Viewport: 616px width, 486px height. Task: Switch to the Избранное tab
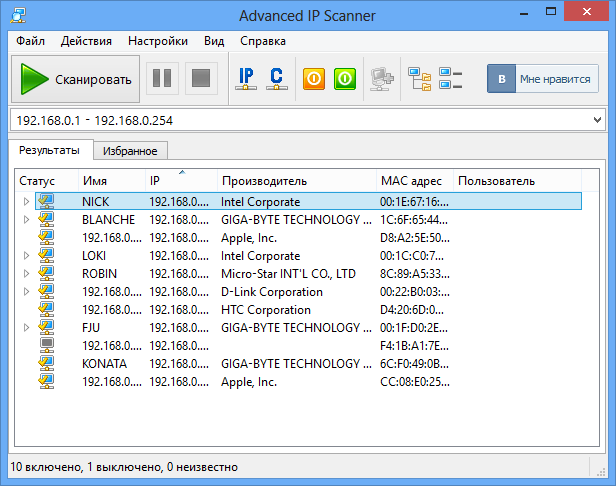(130, 151)
